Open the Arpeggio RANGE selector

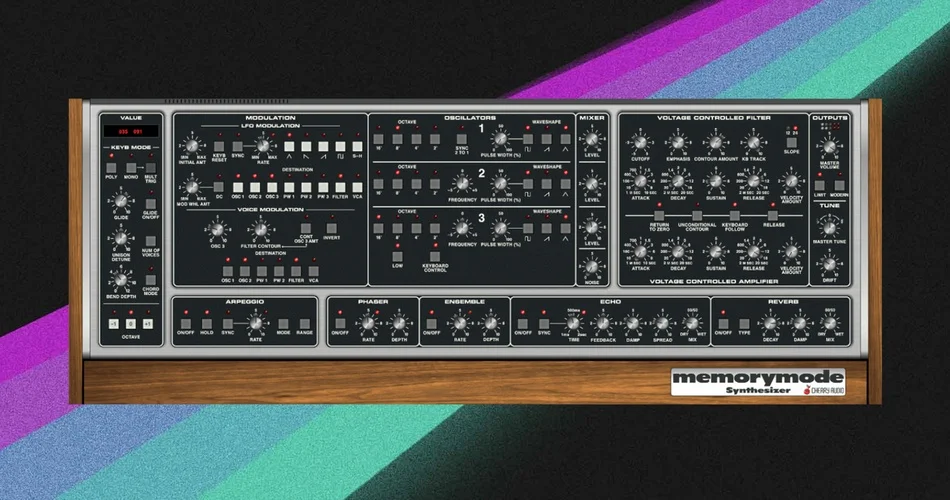[304, 324]
